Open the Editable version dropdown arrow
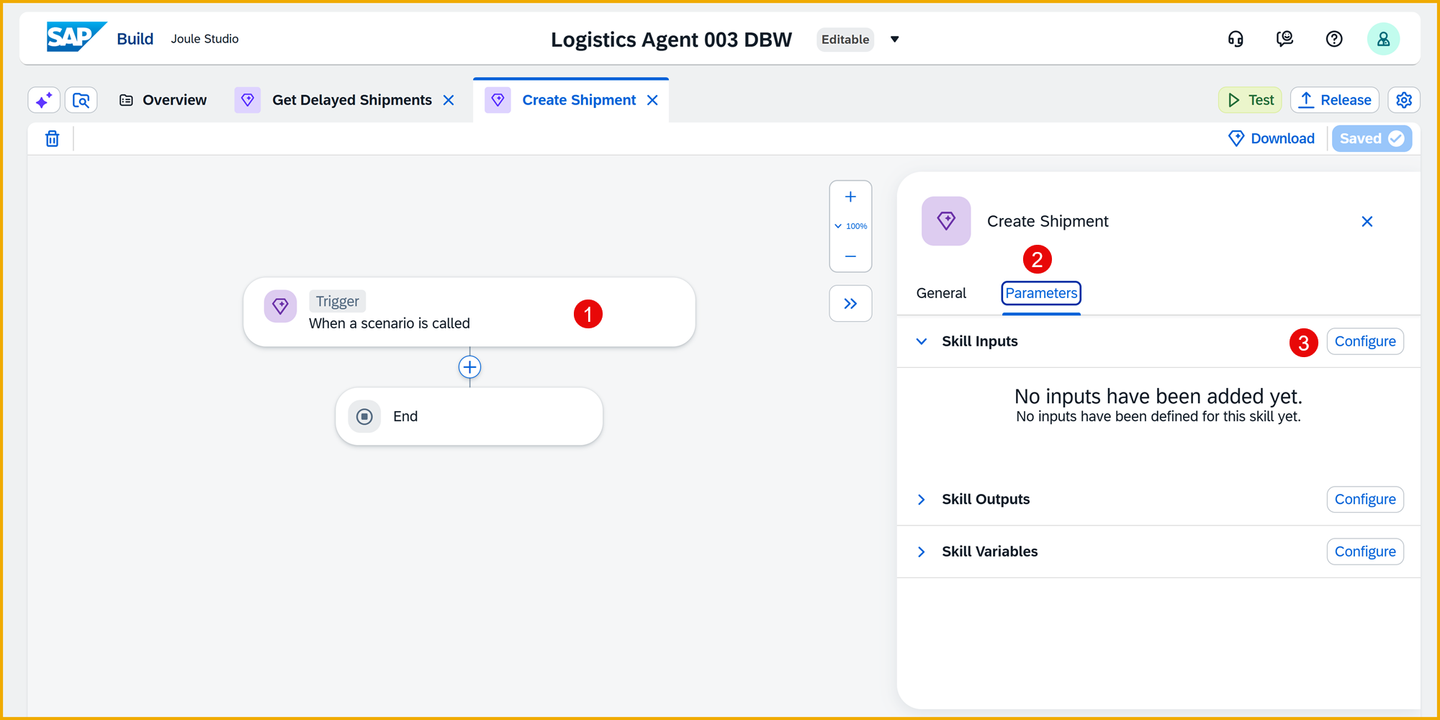The width and height of the screenshot is (1440, 720). 895,39
